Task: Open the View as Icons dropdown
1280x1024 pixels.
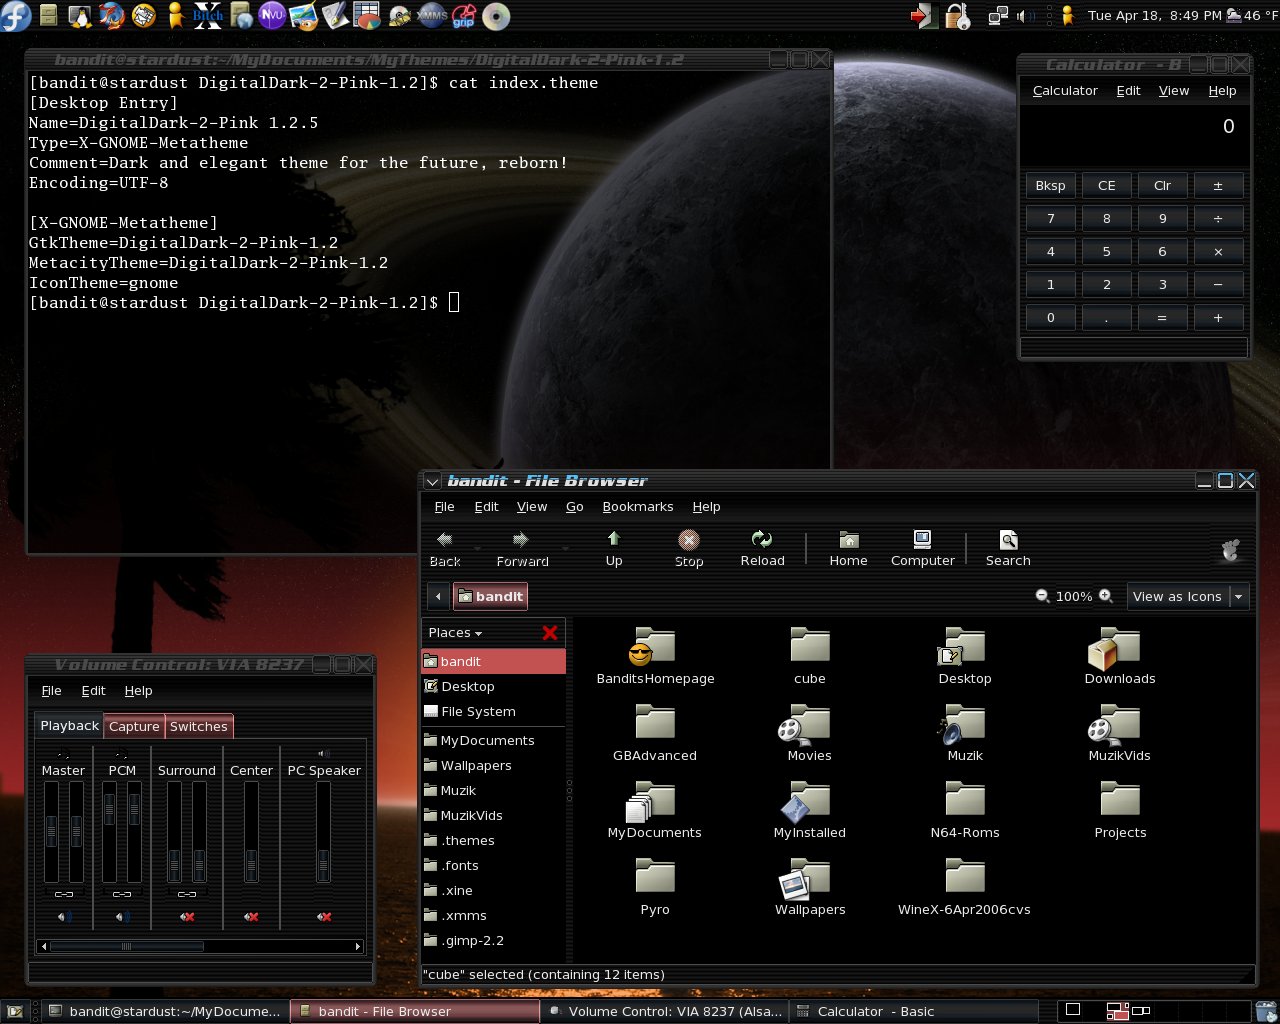Action: 1187,596
